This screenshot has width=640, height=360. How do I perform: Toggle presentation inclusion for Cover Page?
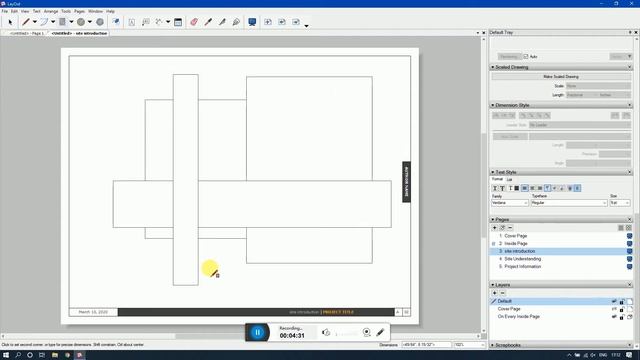[629, 236]
